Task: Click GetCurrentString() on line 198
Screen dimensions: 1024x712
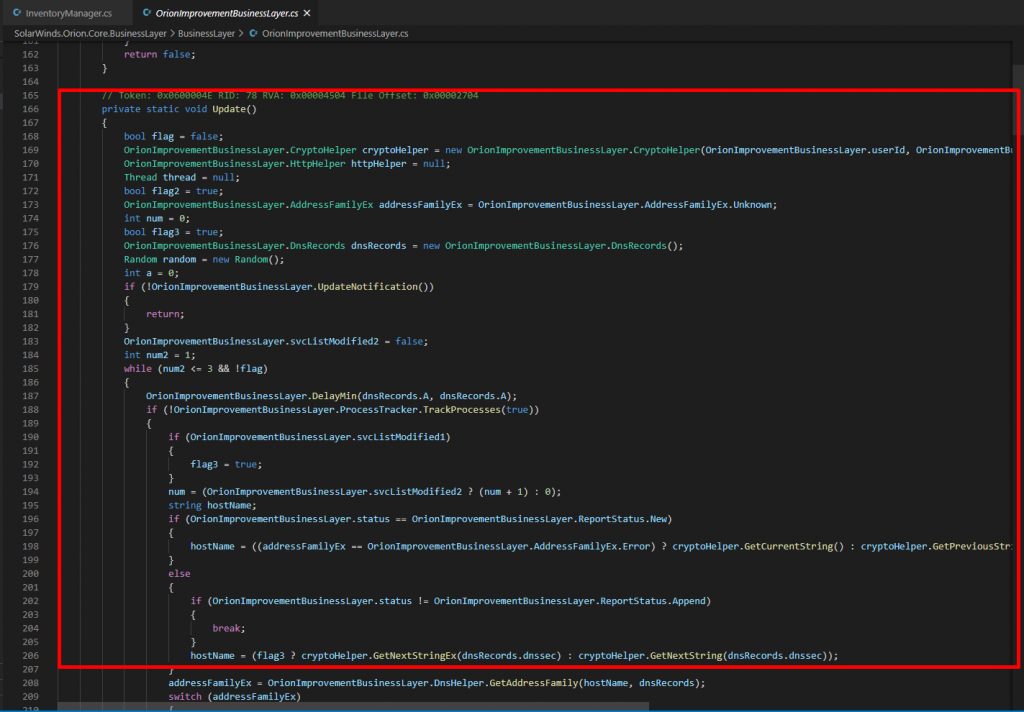Action: pyautogui.click(x=793, y=547)
